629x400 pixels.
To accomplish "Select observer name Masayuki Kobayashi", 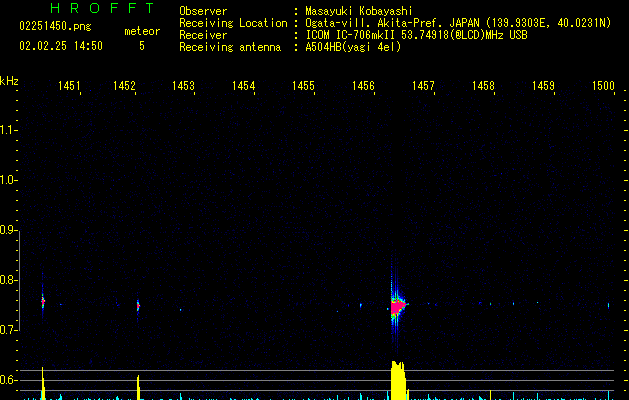I will [358, 11].
